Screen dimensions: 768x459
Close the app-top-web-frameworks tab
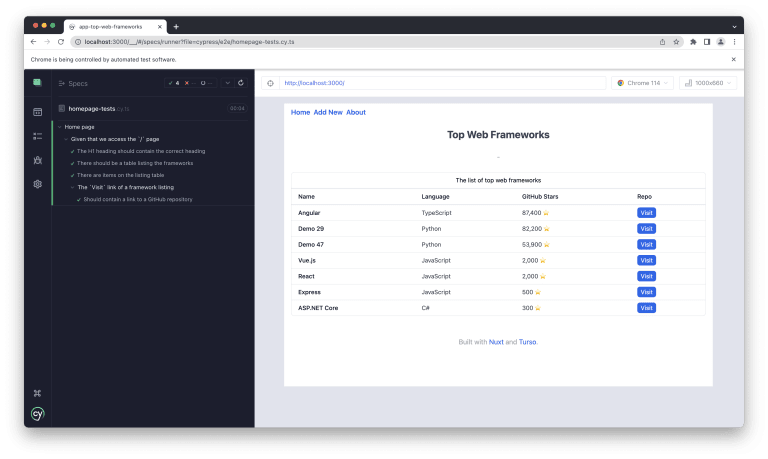coord(160,27)
